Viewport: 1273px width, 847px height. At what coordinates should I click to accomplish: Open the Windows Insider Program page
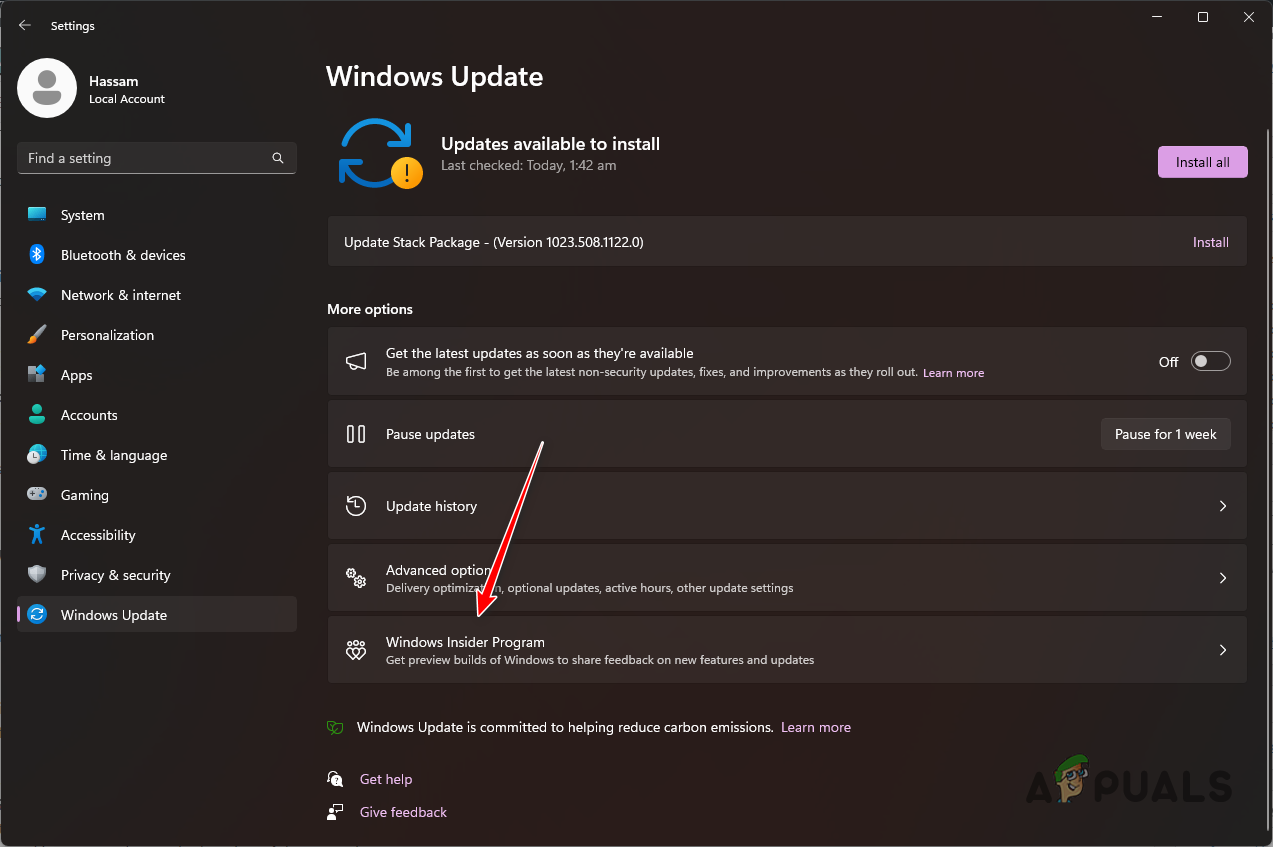(786, 650)
